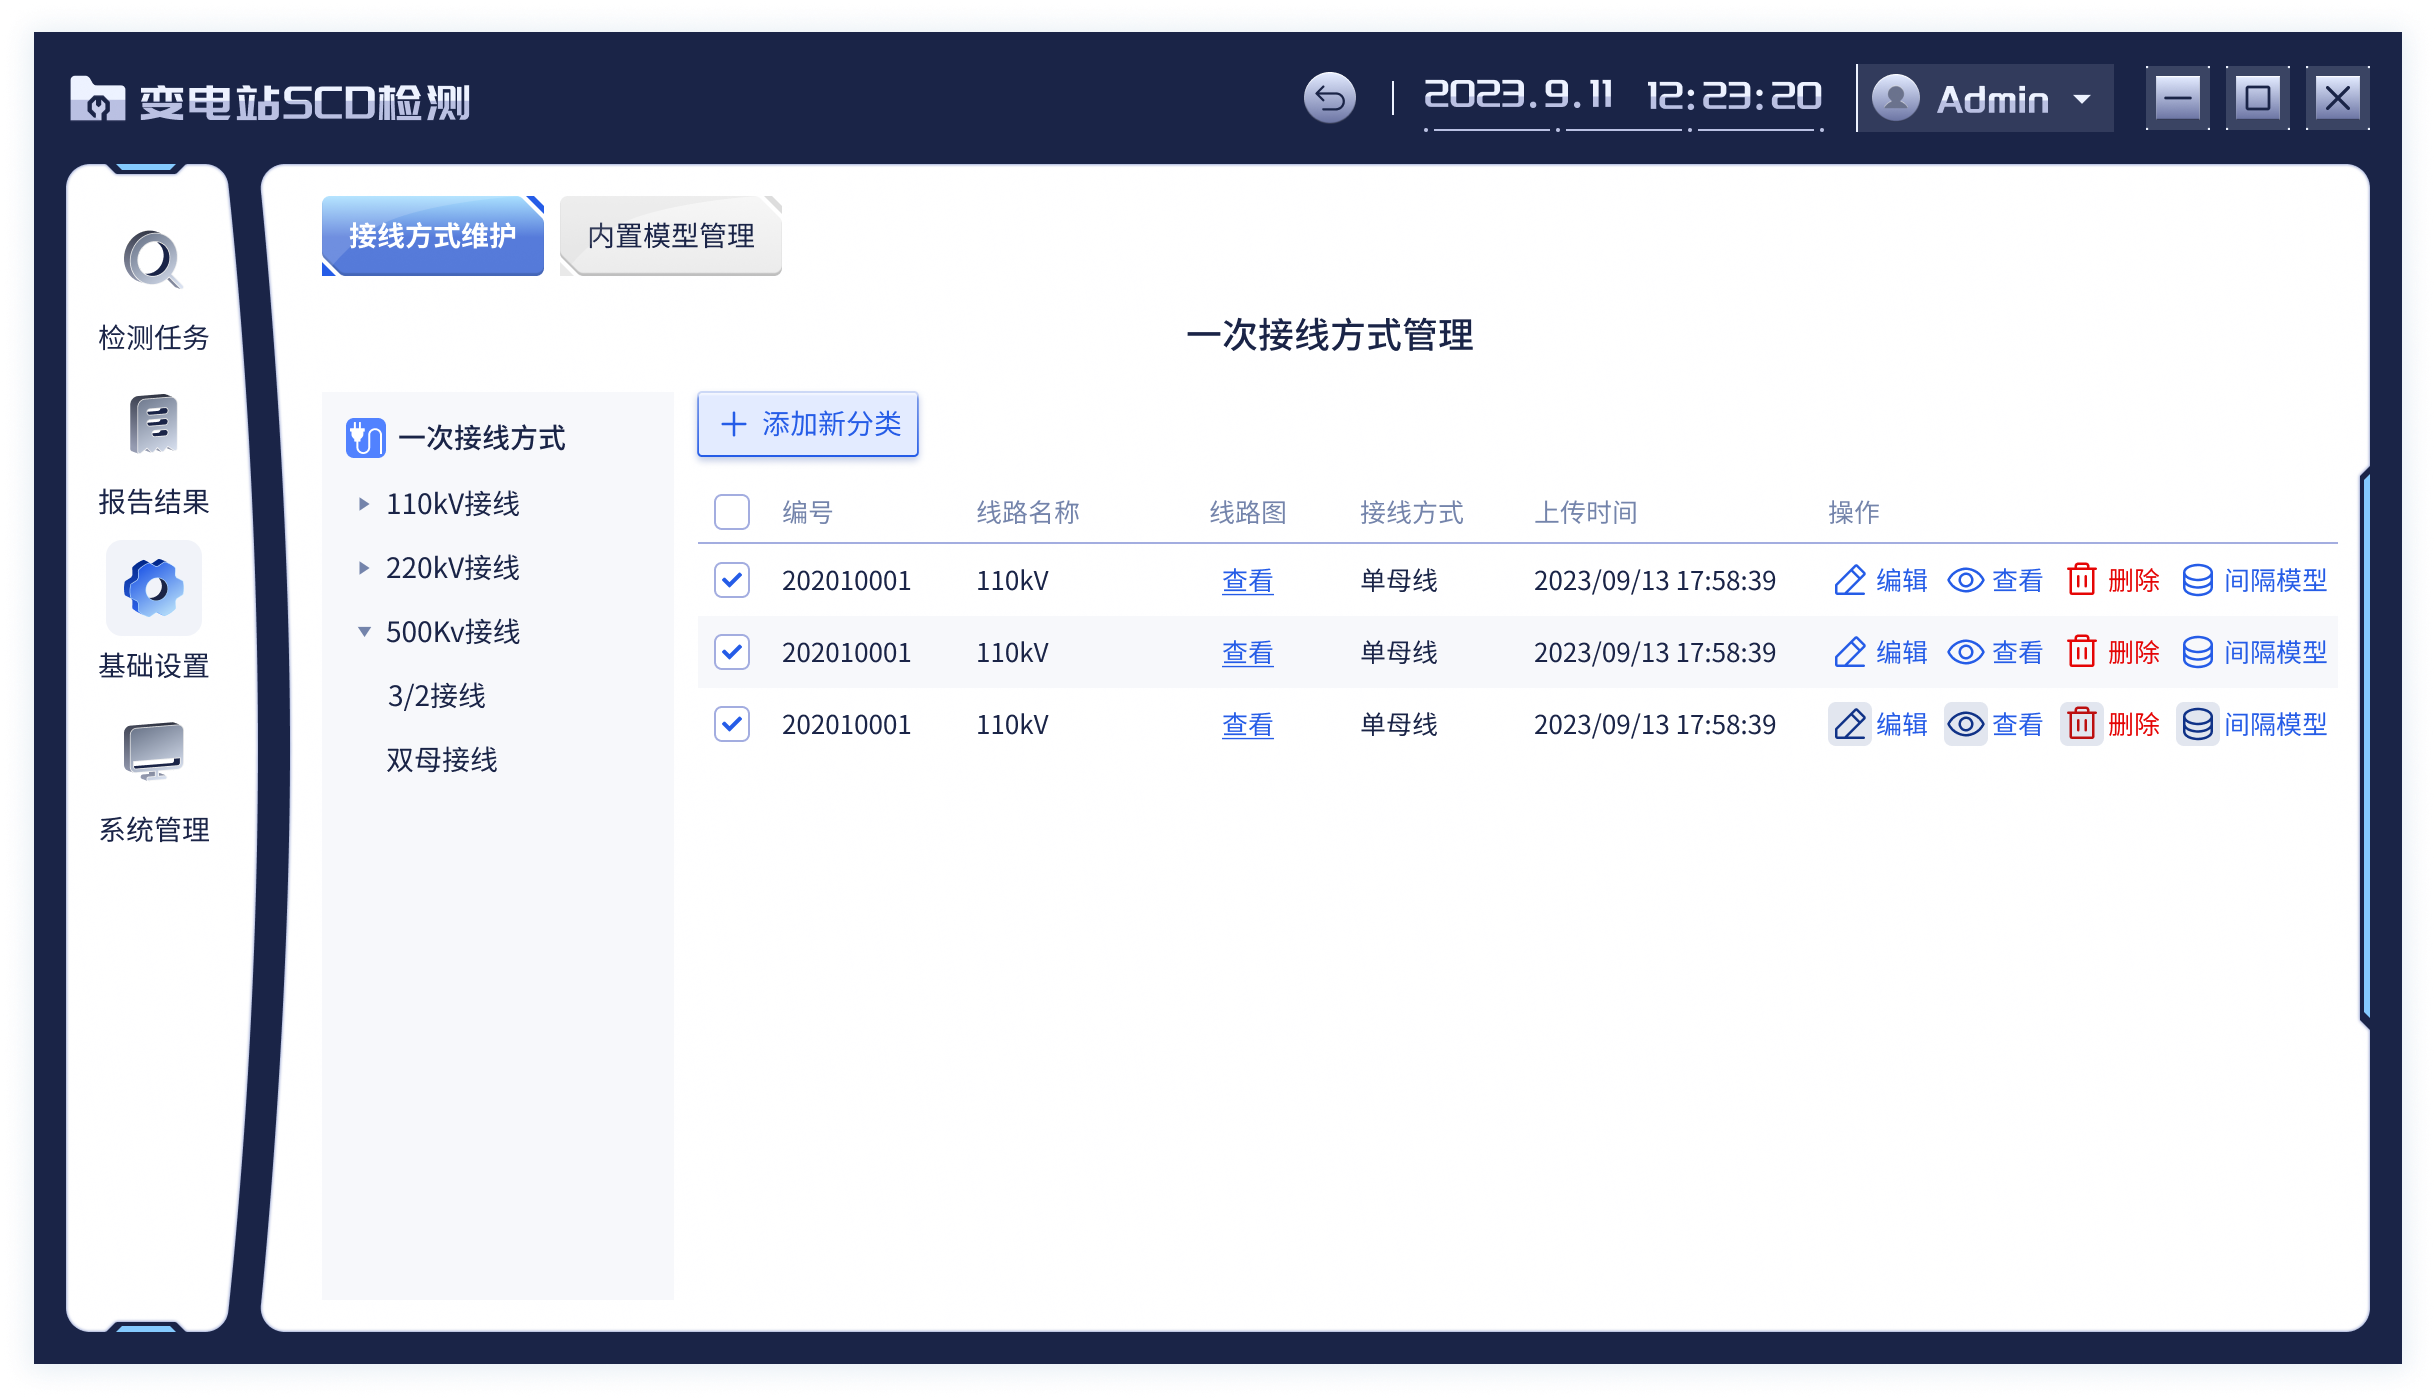
Task: Uncheck the third table row checkbox
Action: (732, 724)
